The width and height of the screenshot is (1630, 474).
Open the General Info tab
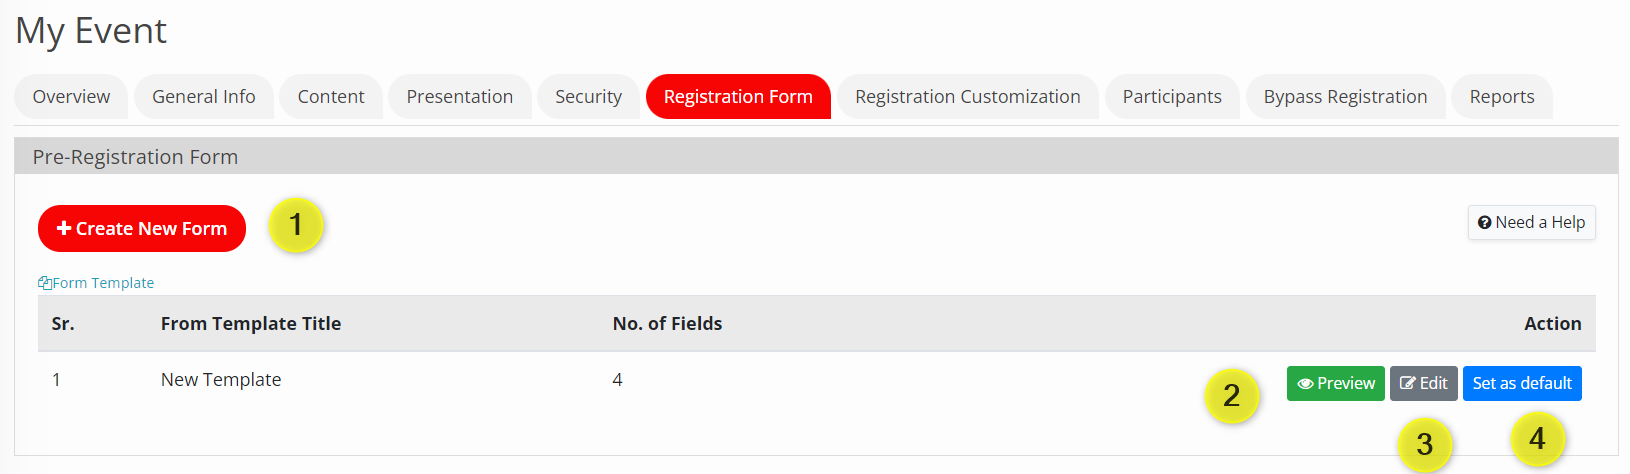coord(203,97)
